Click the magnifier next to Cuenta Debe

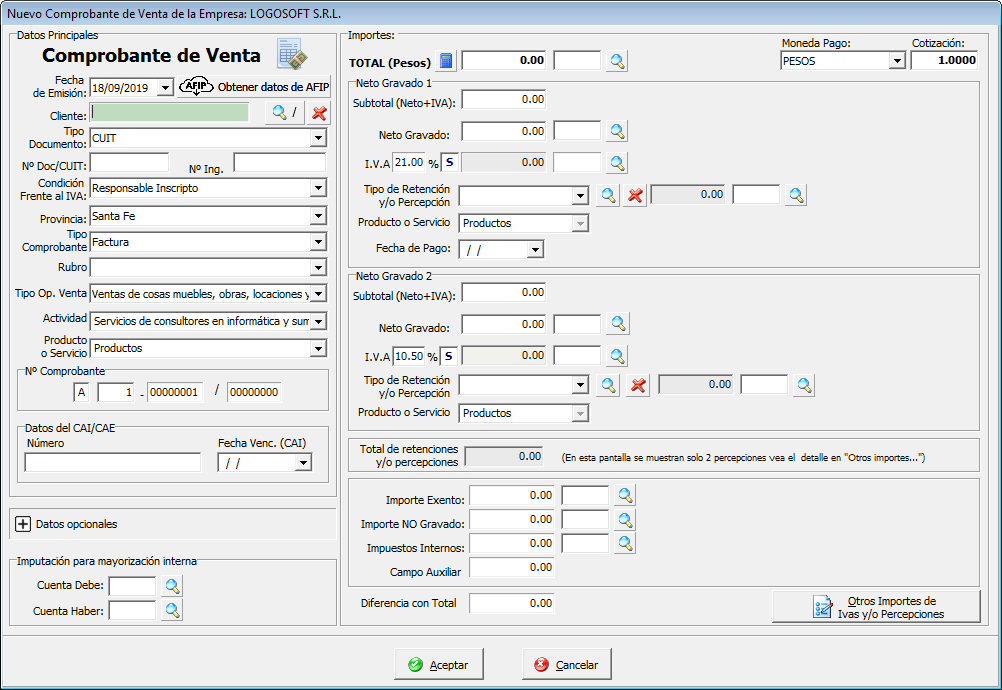172,586
